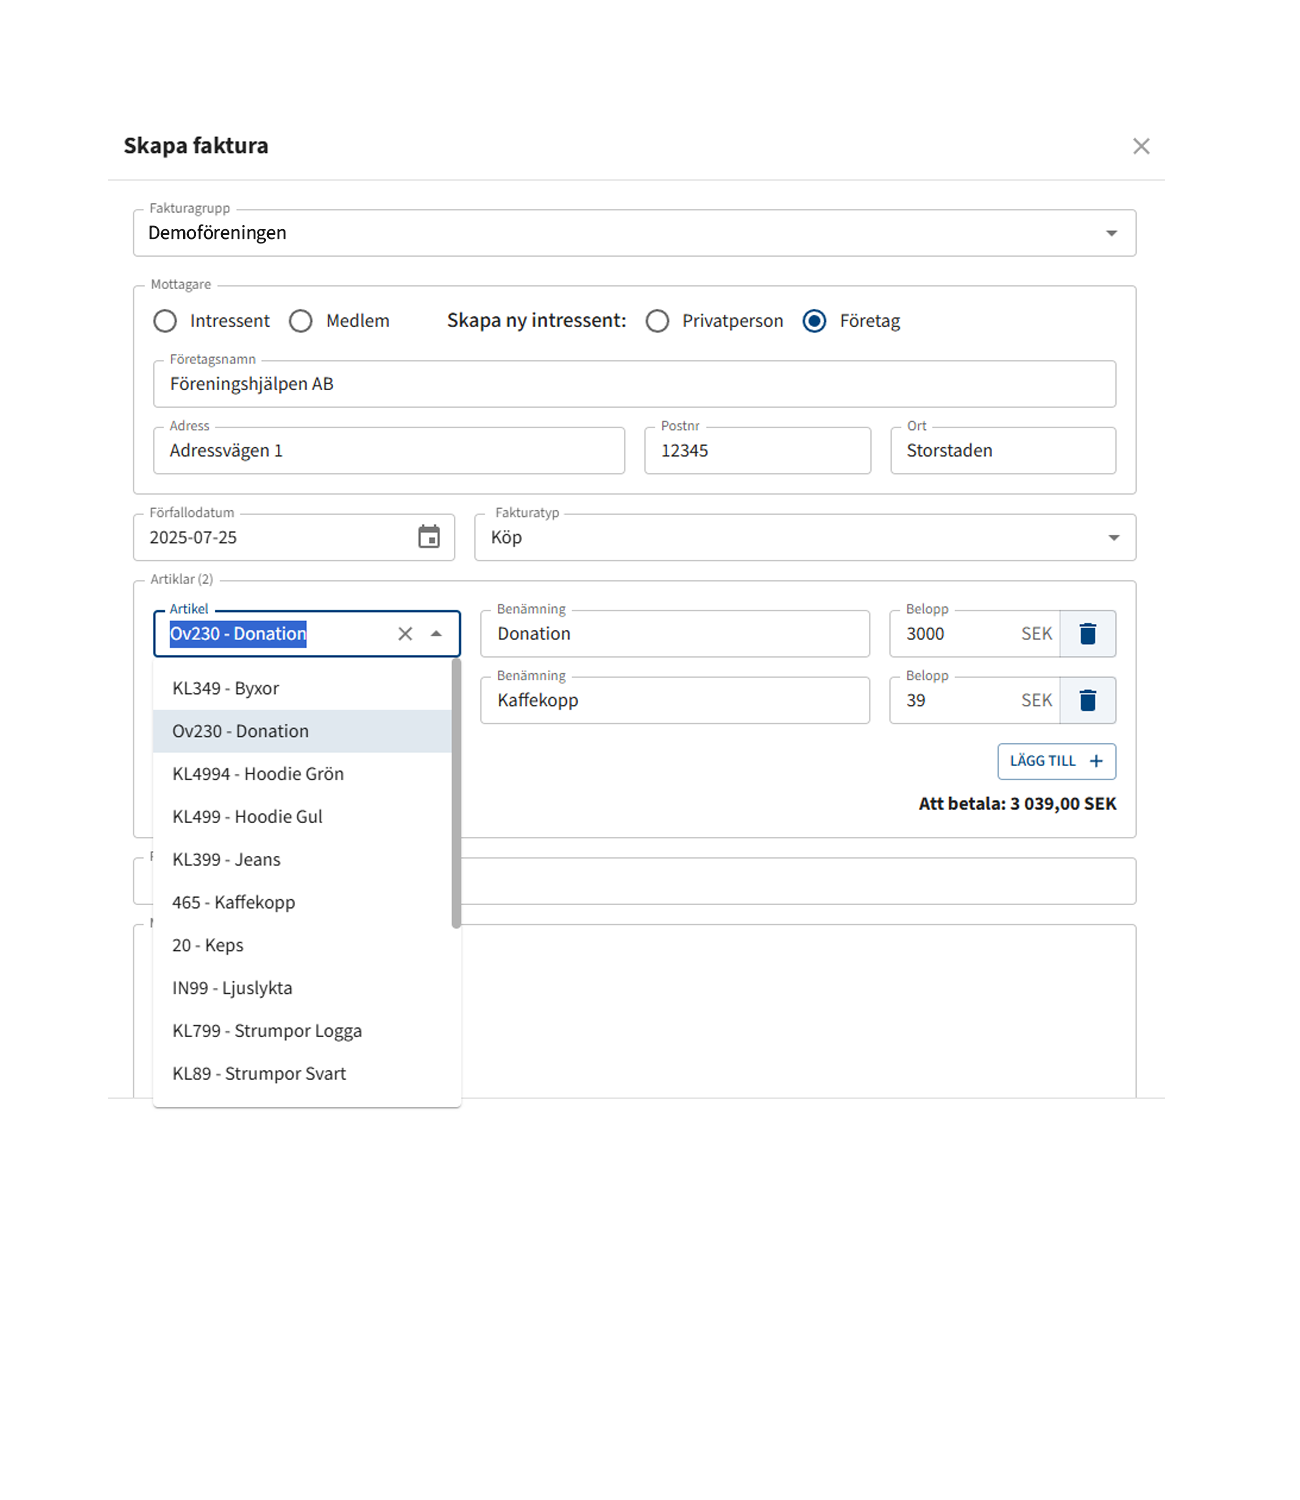The height and width of the screenshot is (1500, 1300).
Task: Expand the Fakturagrupp dropdown
Action: 1111,233
